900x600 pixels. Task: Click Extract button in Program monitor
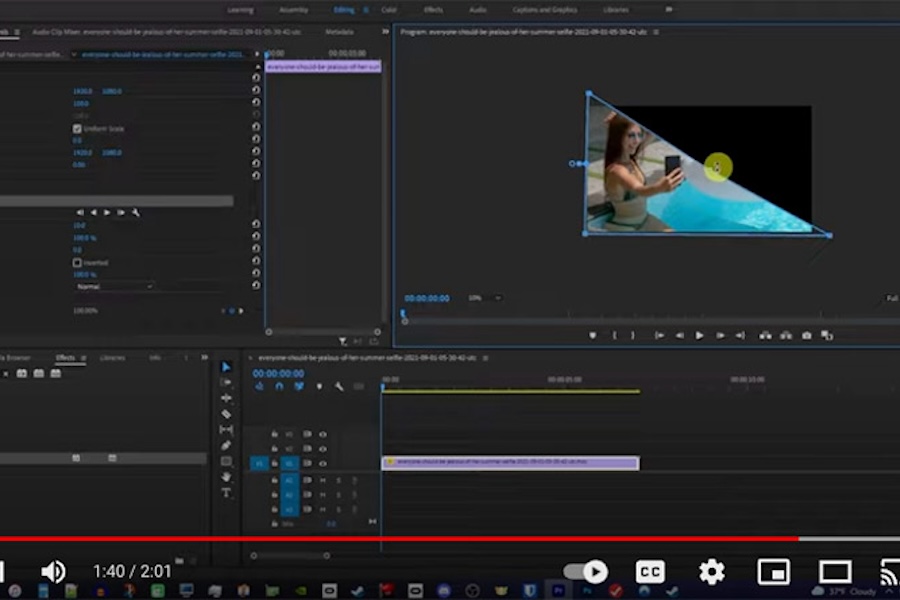coord(786,335)
